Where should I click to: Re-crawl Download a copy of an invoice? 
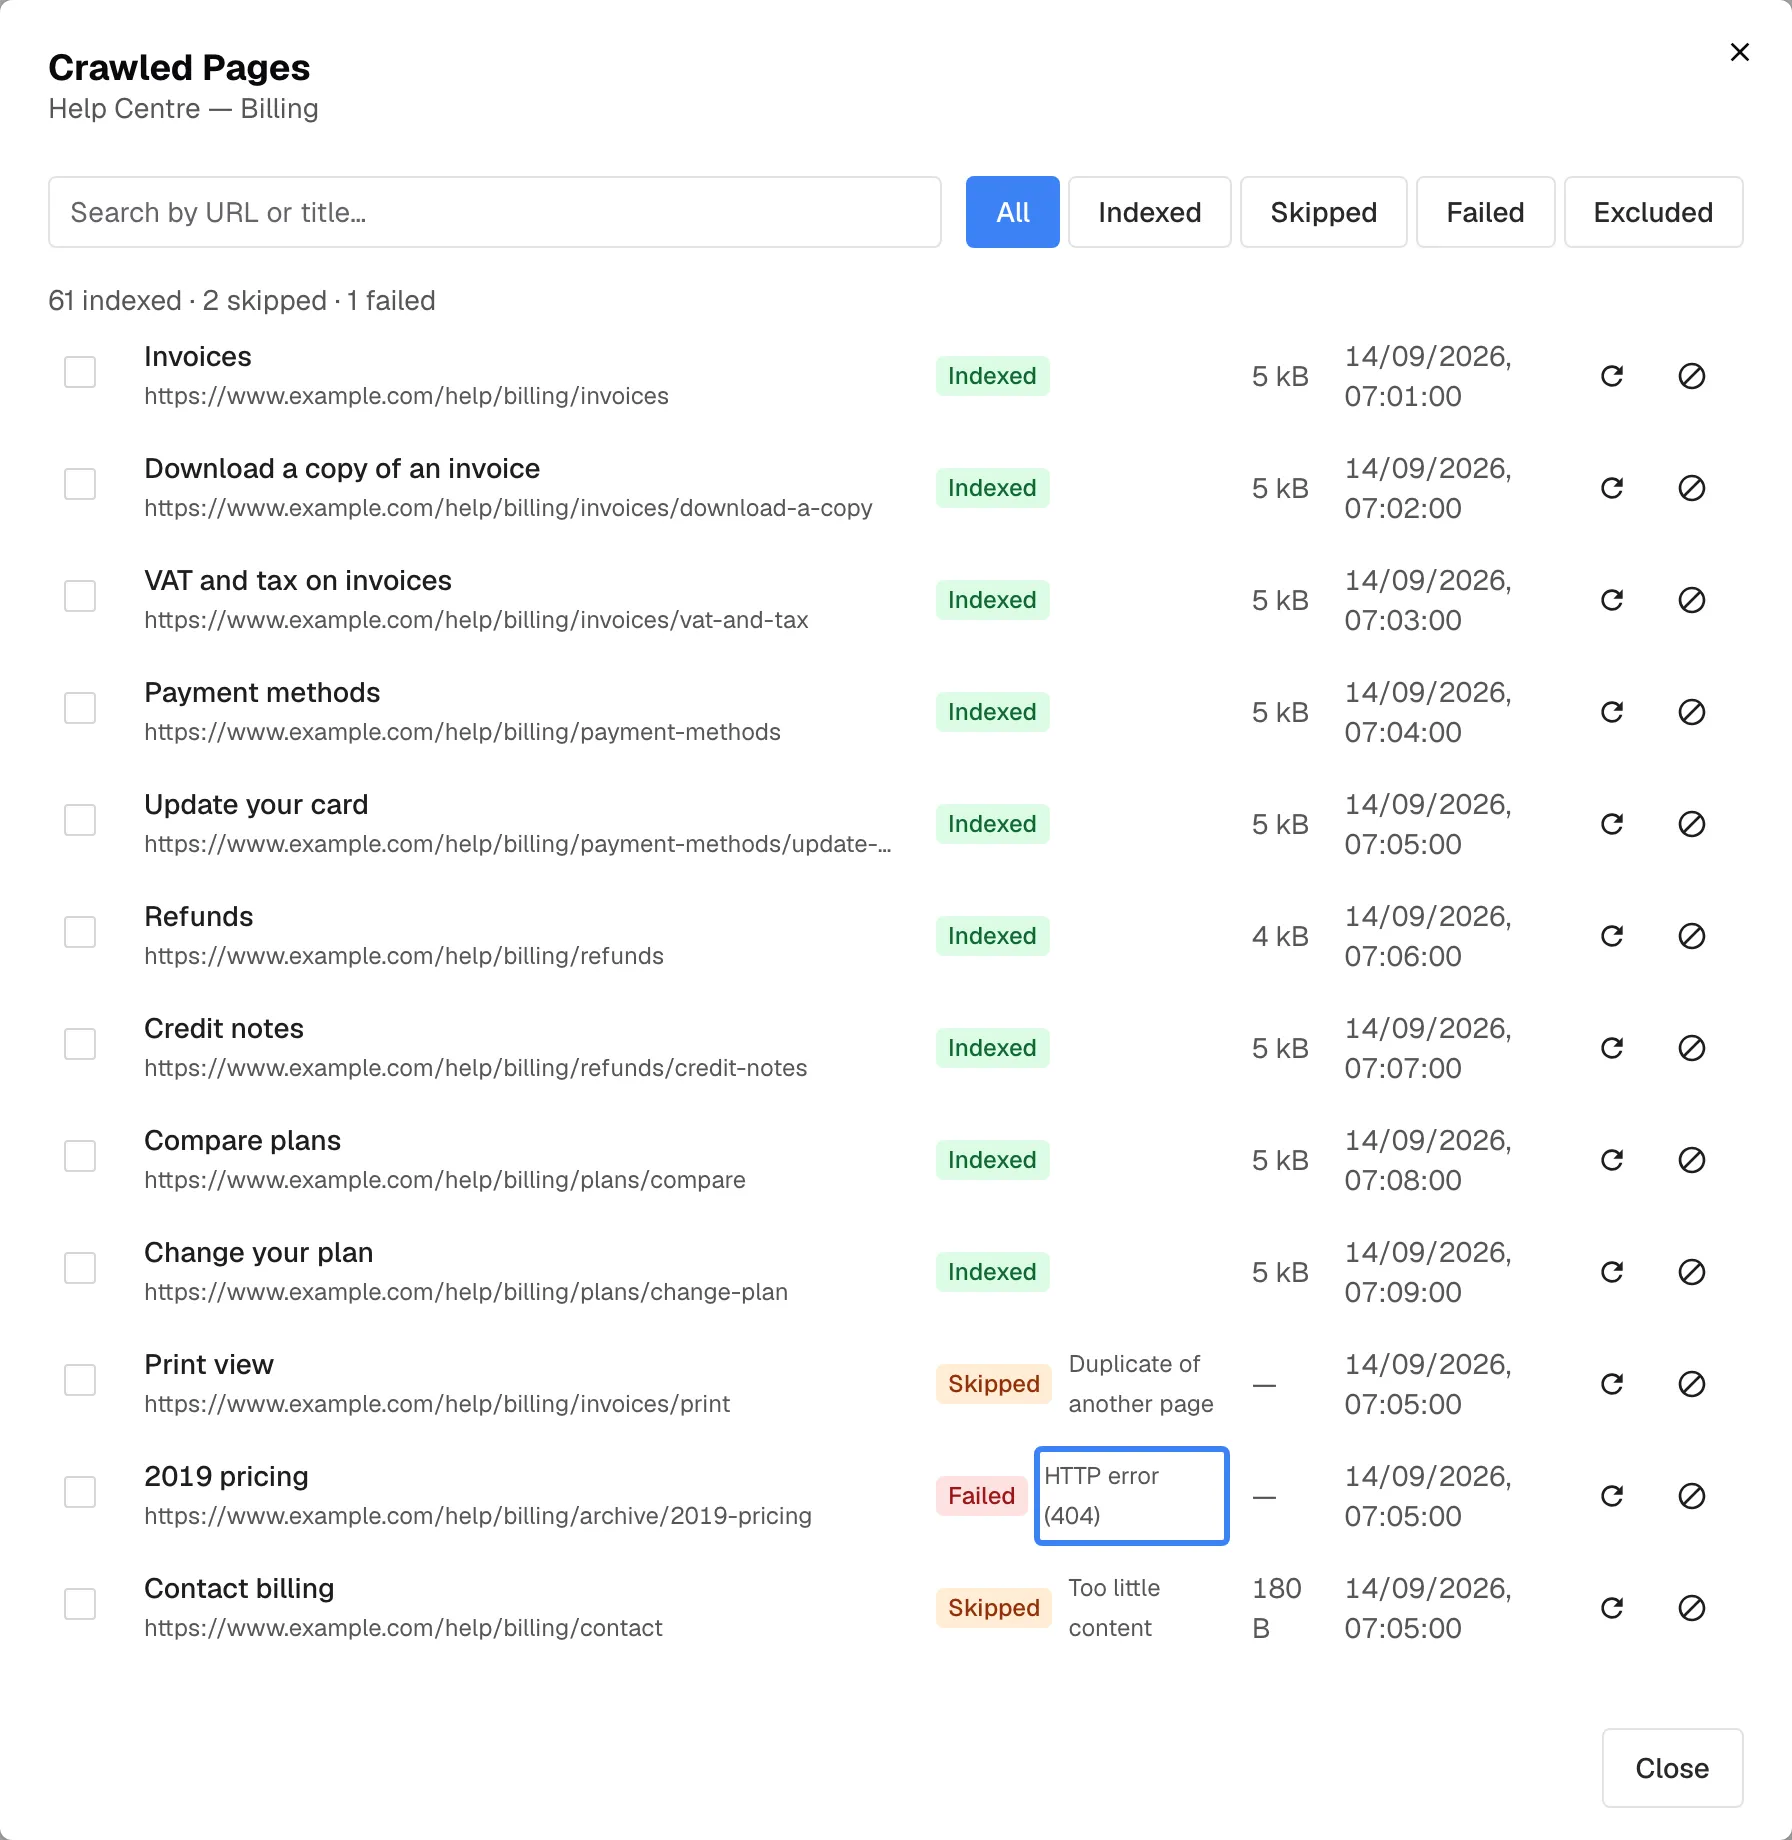(x=1612, y=488)
